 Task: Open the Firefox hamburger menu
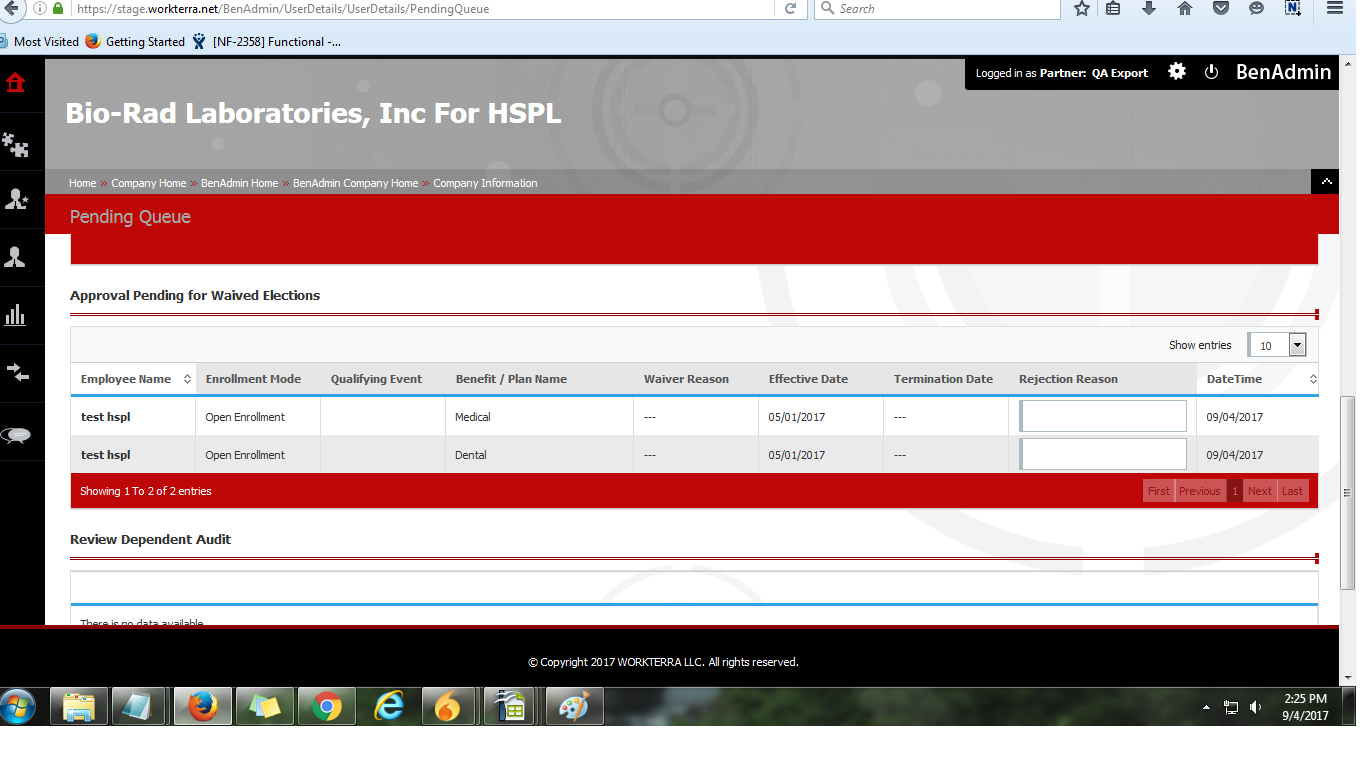coord(1334,8)
